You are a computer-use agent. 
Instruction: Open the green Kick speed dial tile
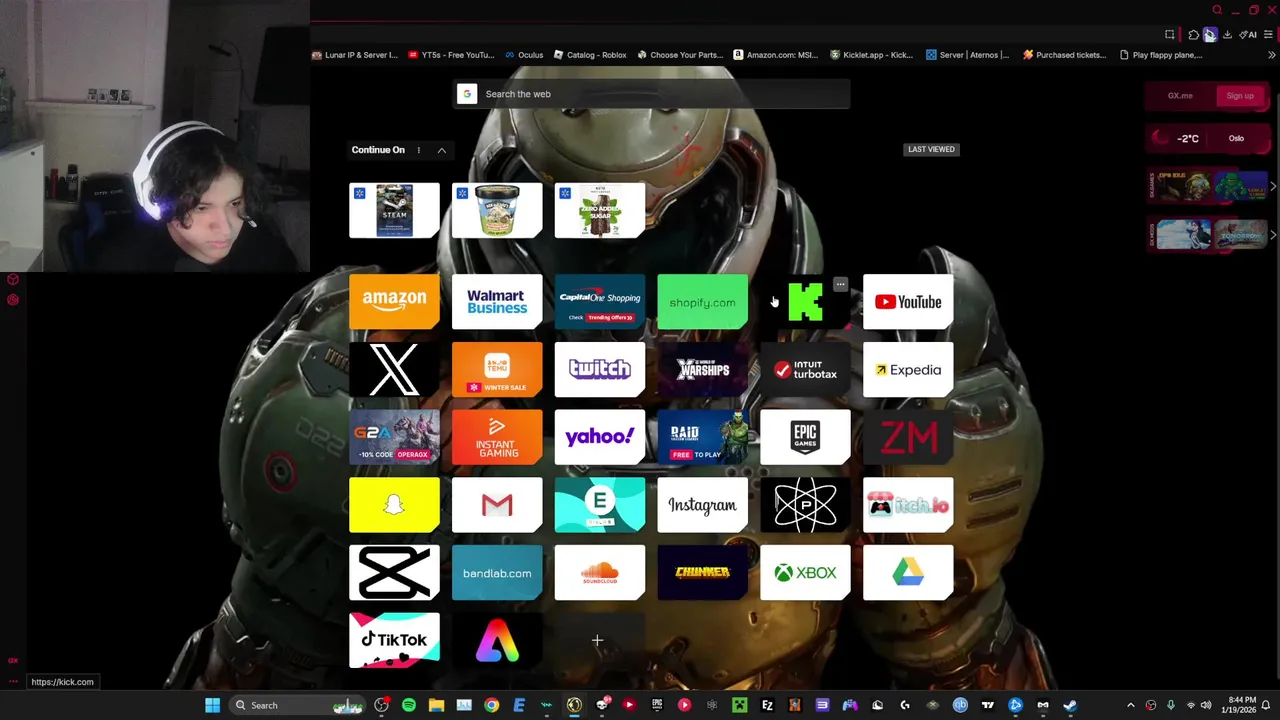(x=805, y=302)
